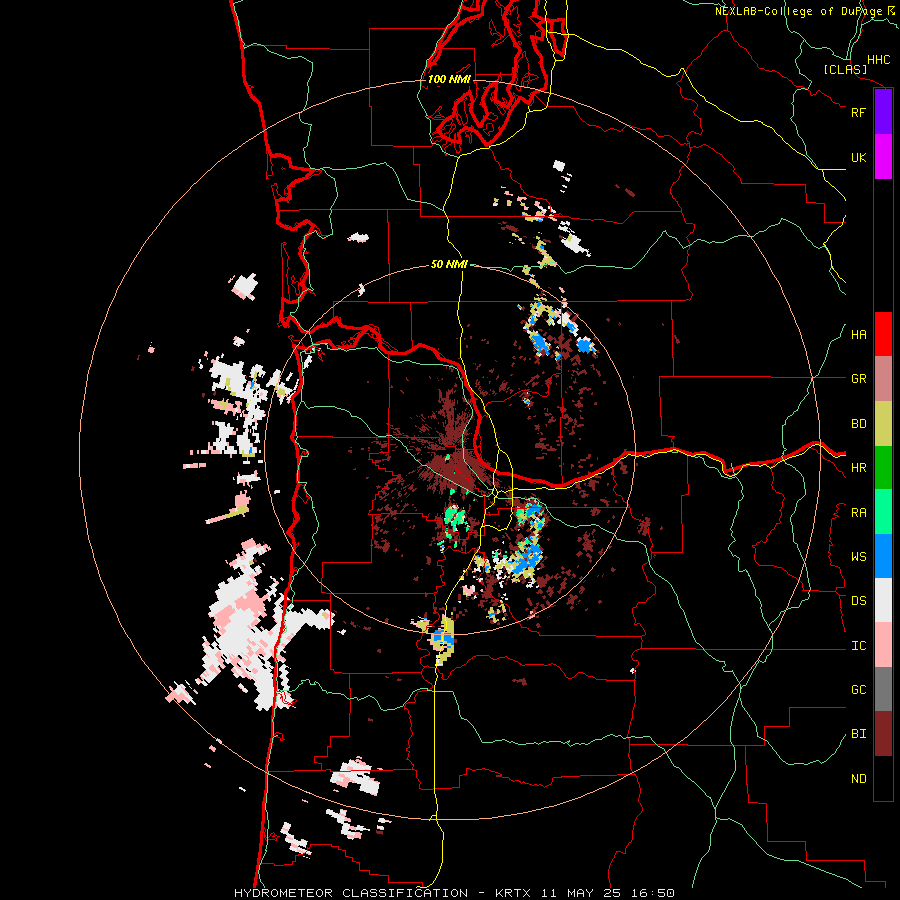The height and width of the screenshot is (900, 900).
Task: Click the HA legend label
Action: click(x=858, y=335)
